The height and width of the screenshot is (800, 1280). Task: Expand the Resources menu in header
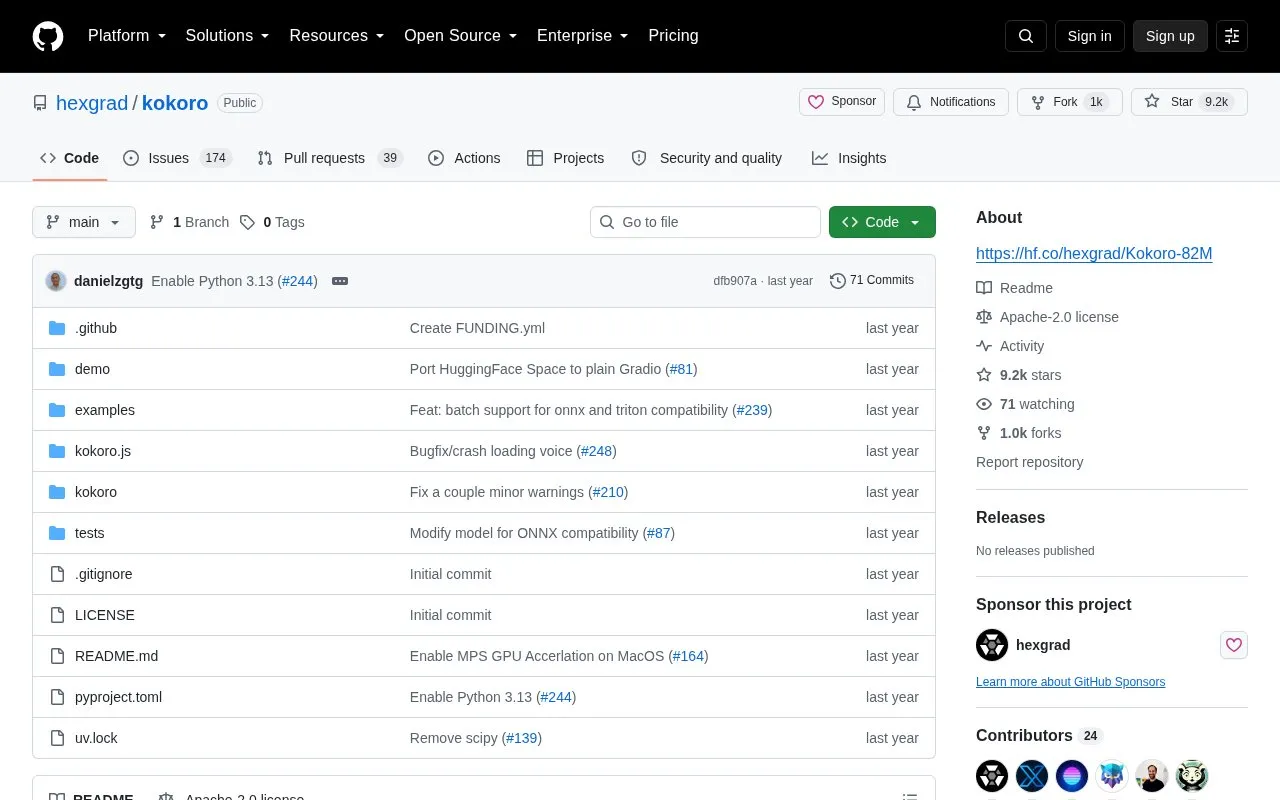(337, 36)
